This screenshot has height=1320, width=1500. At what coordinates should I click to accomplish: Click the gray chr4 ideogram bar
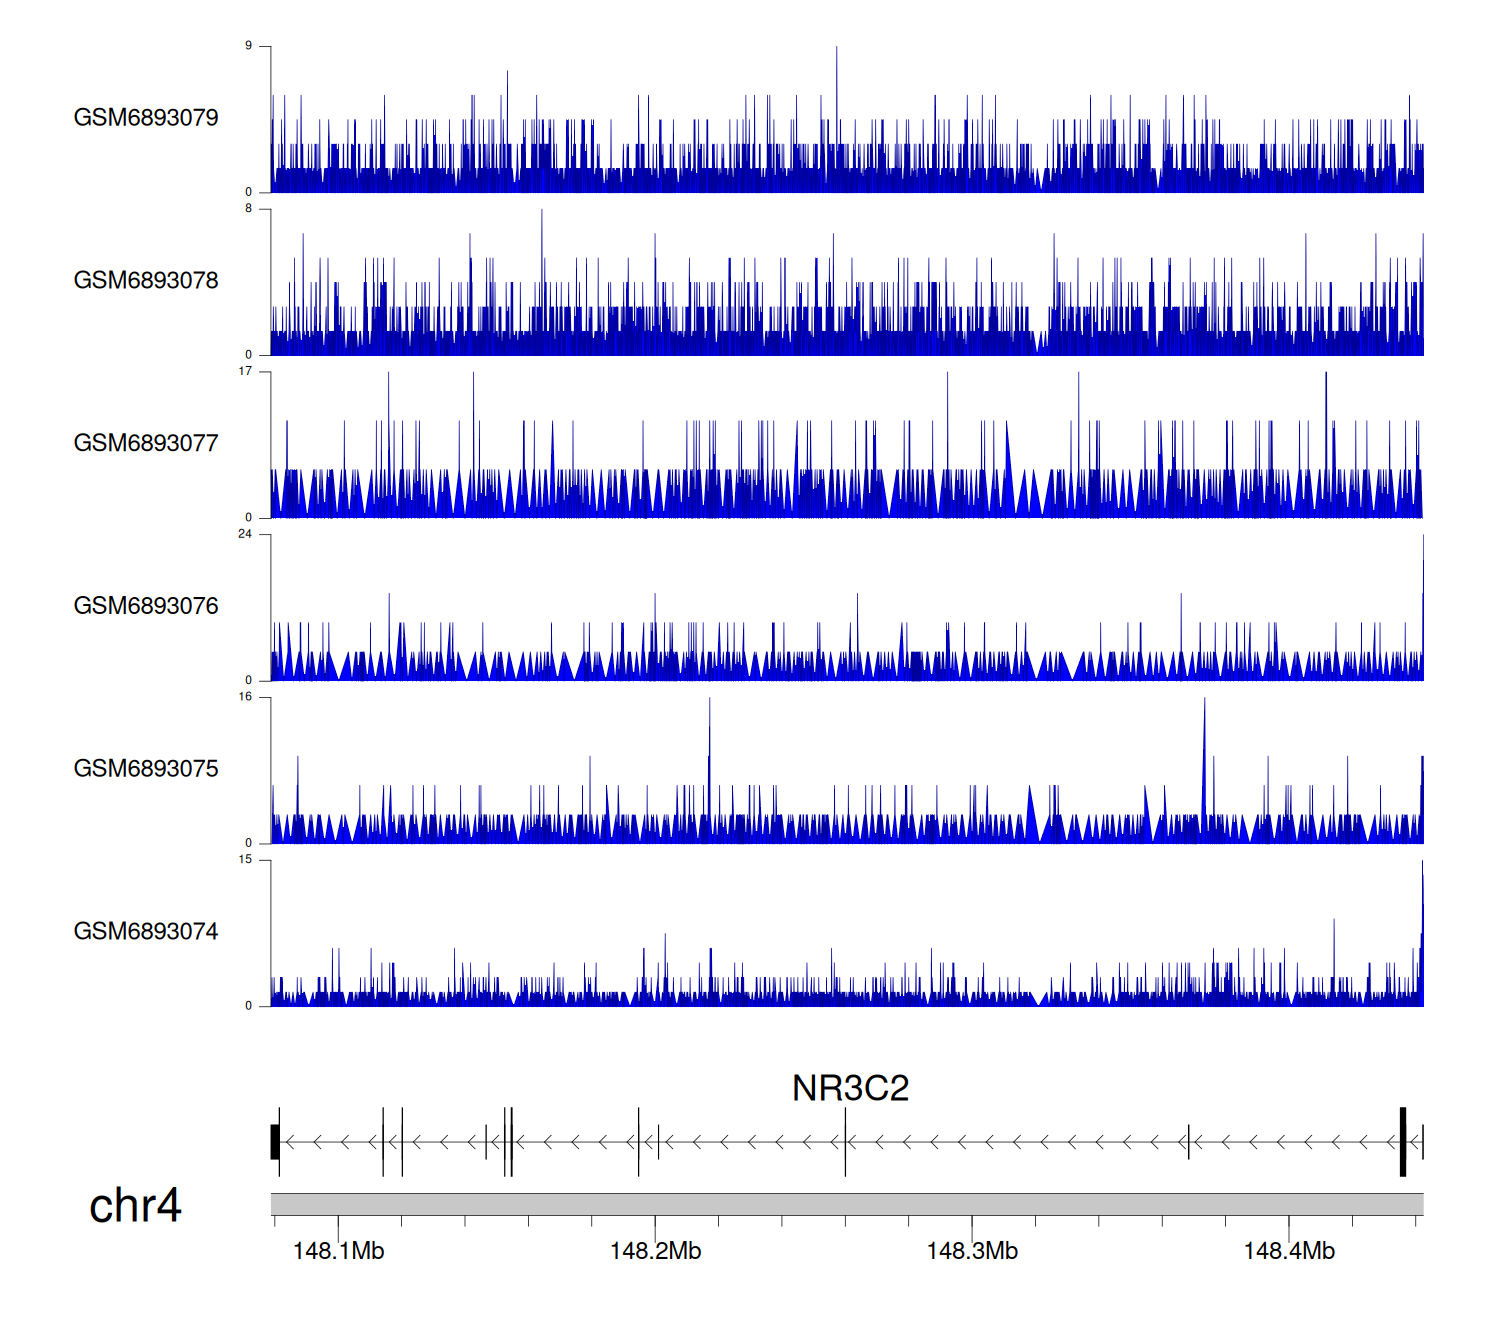click(x=846, y=1204)
